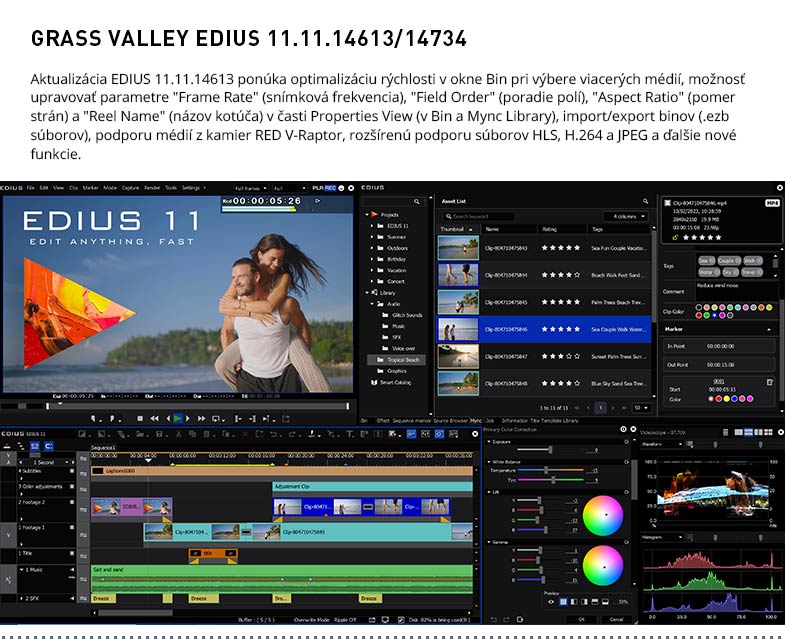Image resolution: width=785 pixels, height=639 pixels.
Task: Click the fast-forward button in the player
Action: click(x=201, y=418)
